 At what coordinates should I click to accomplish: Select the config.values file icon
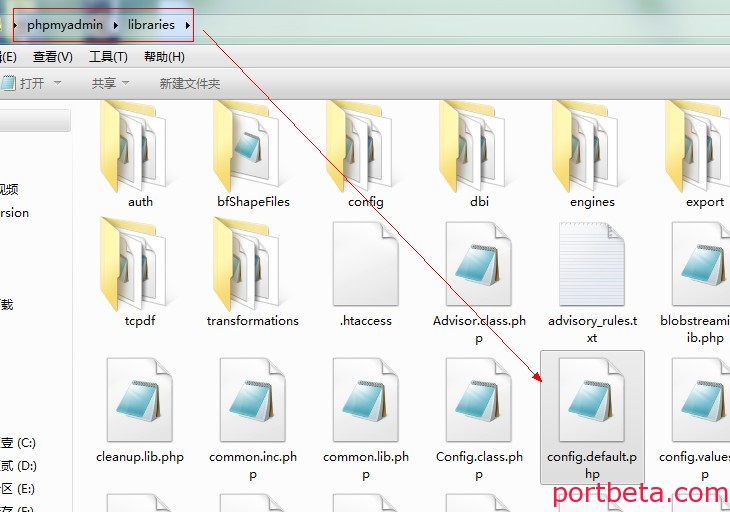[701, 400]
